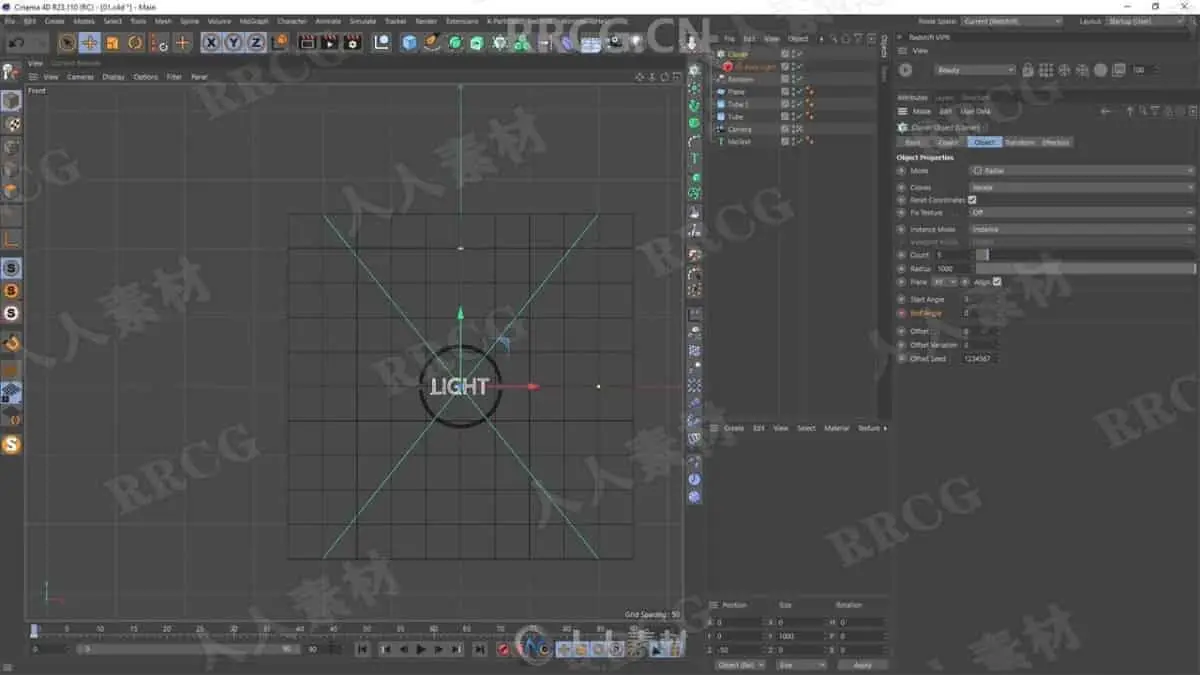Click Render to Picture Viewer icon
The image size is (1200, 675).
pyautogui.click(x=329, y=42)
